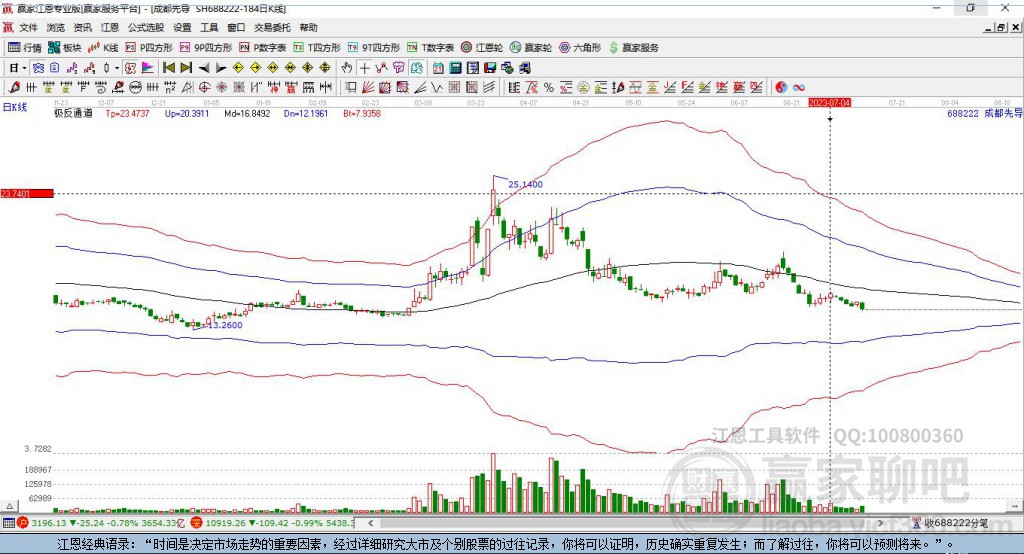
Task: Open the T数字表 tool
Action: point(430,48)
